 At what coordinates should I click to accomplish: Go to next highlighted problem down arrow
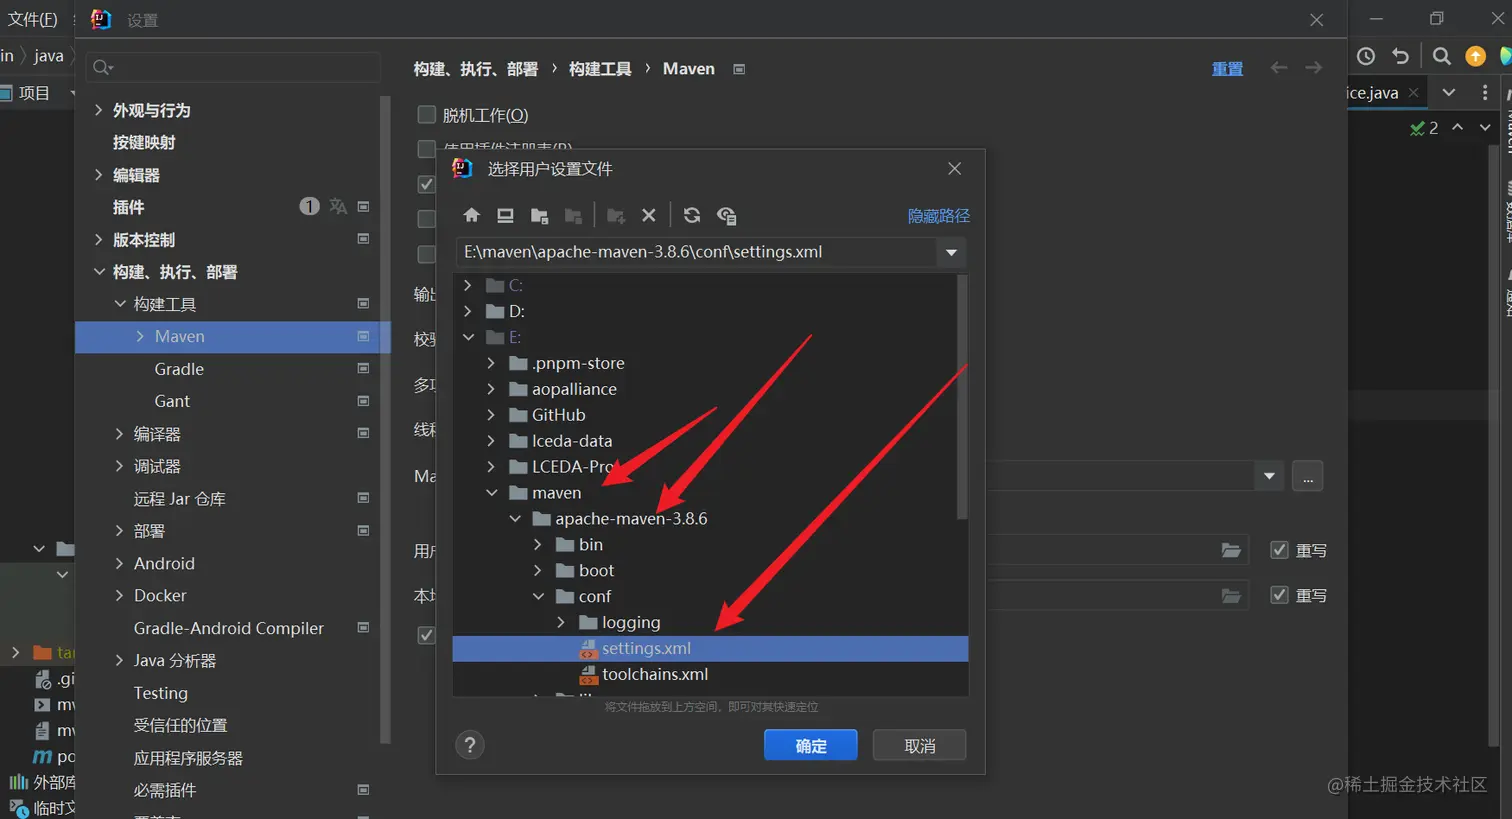1485,127
